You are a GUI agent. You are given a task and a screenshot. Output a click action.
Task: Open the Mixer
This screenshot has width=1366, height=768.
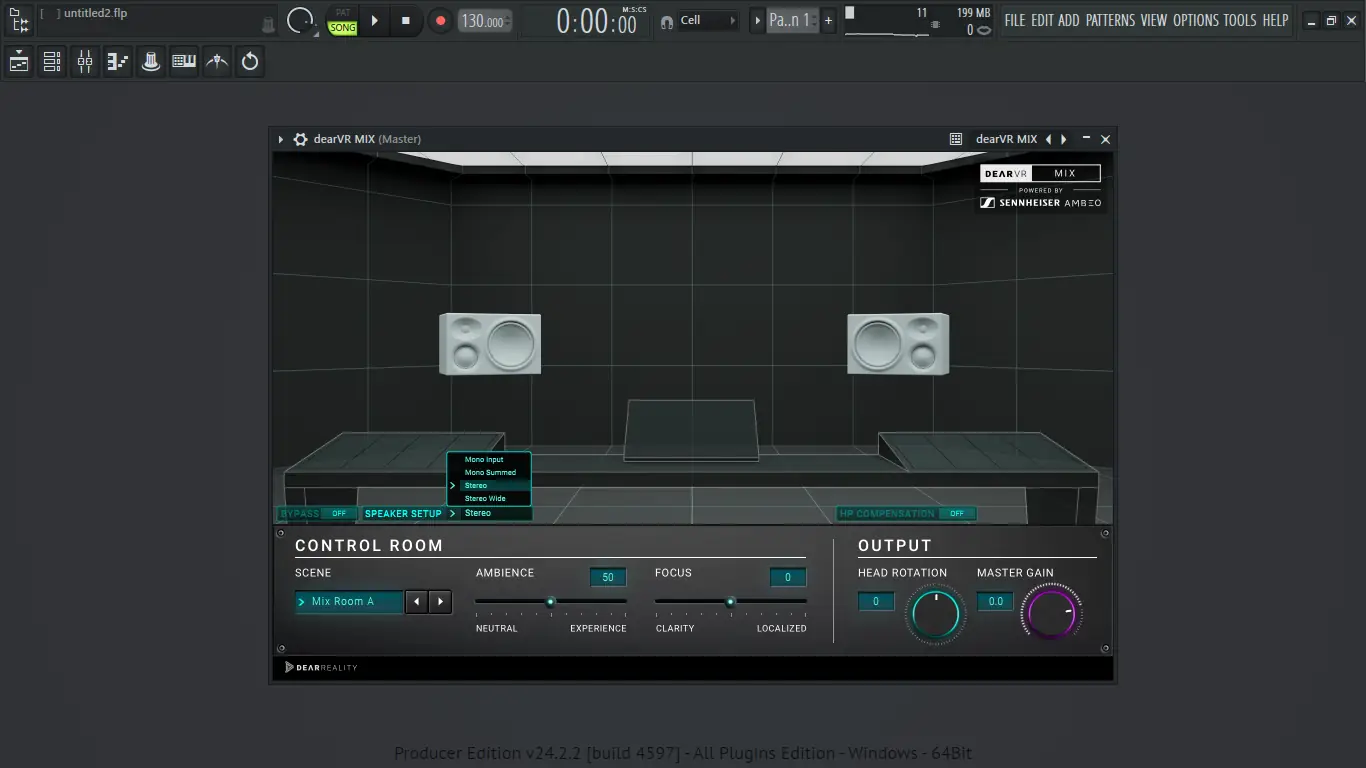(x=84, y=61)
